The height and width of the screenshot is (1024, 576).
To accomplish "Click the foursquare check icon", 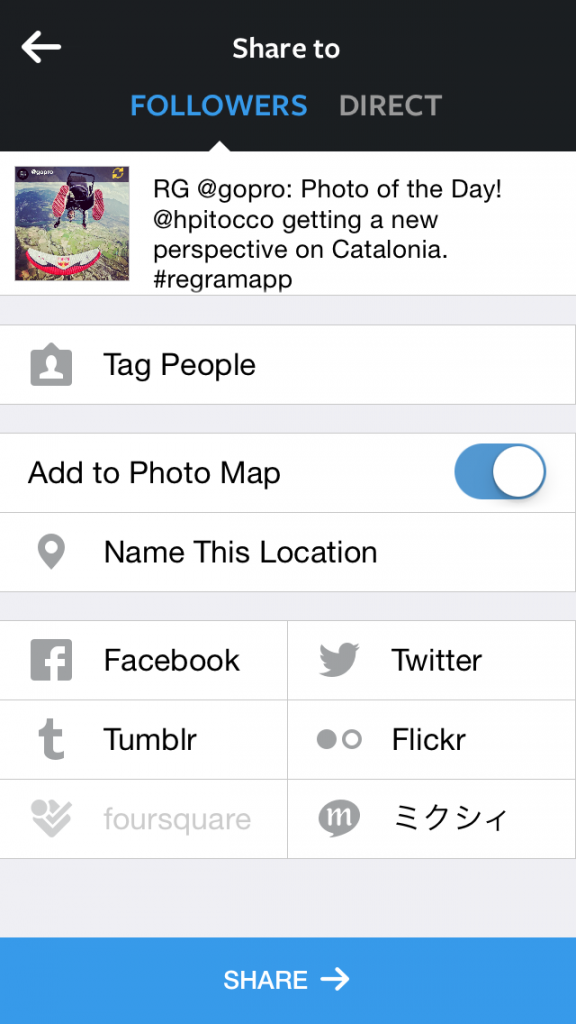I will coord(51,818).
